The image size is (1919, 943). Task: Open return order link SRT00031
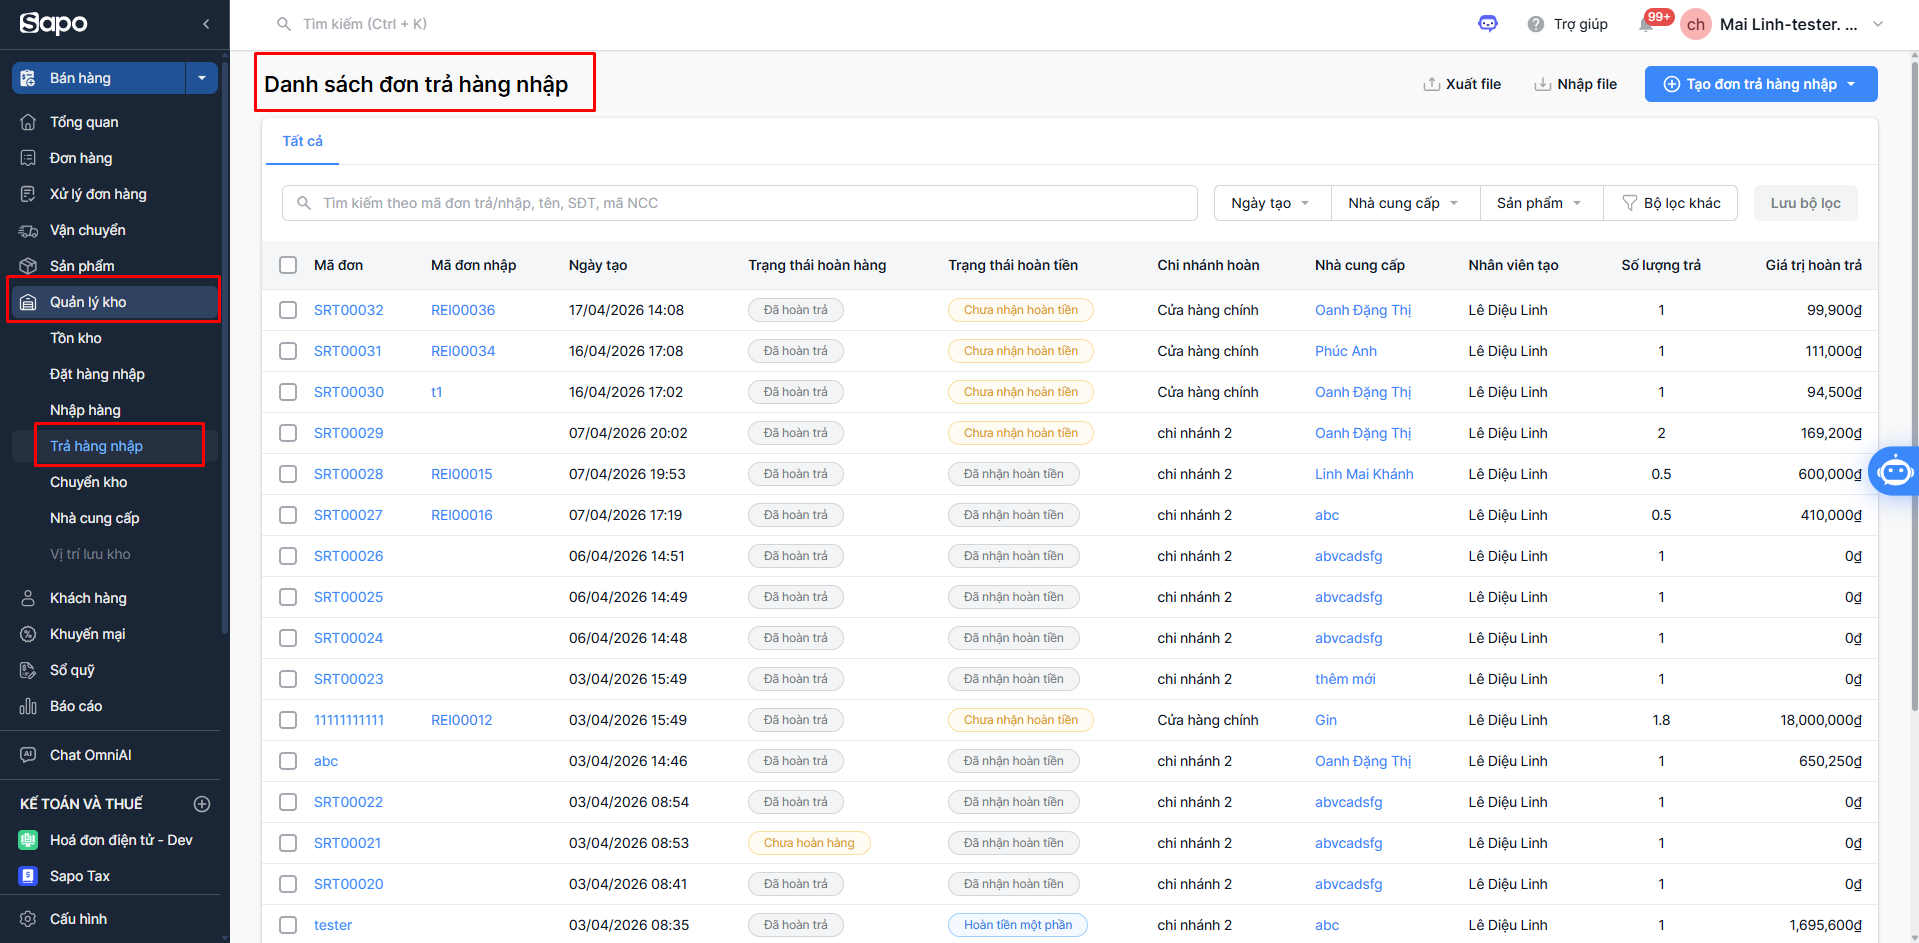pyautogui.click(x=347, y=351)
